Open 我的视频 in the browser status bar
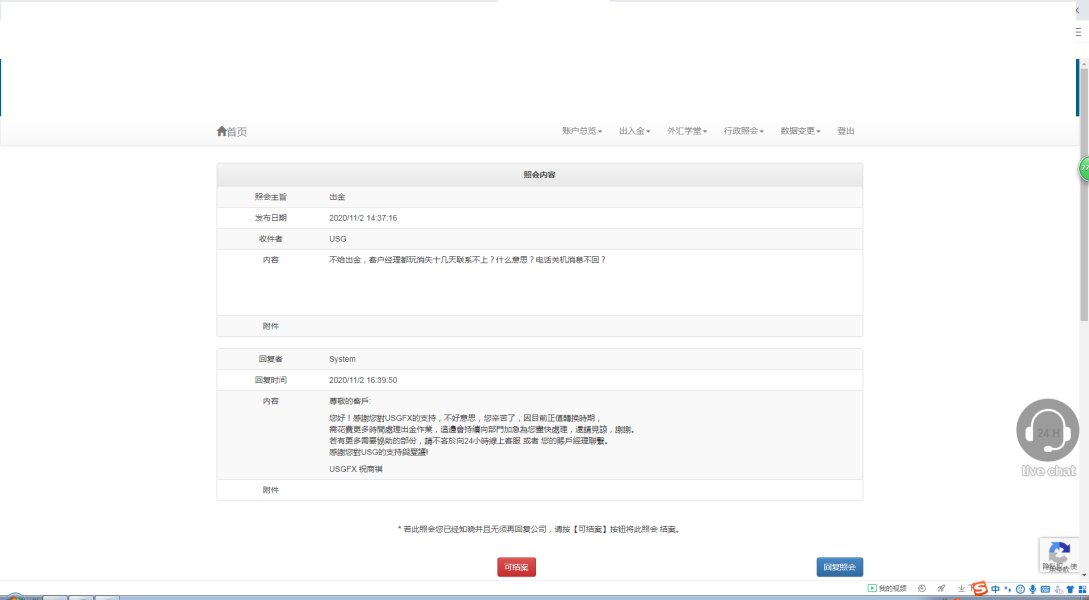The image size is (1089, 600). point(886,589)
